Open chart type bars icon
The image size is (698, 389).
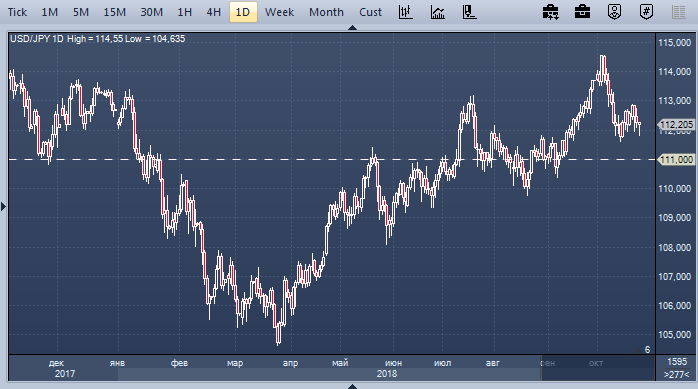pos(406,12)
